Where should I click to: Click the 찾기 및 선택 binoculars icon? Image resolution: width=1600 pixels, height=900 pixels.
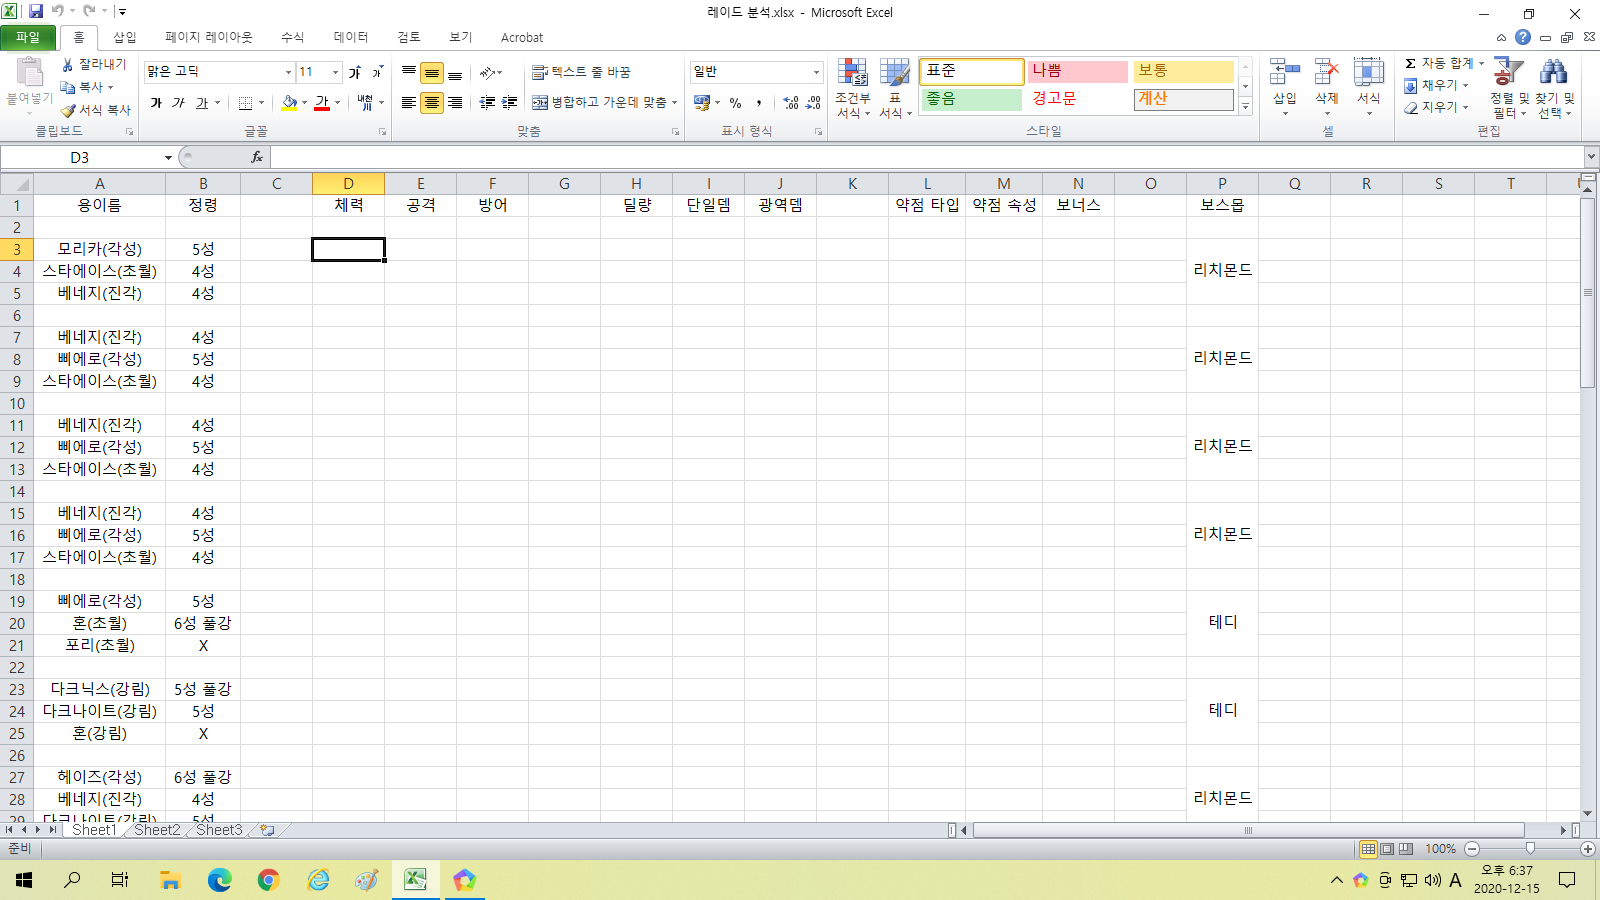click(x=1553, y=73)
